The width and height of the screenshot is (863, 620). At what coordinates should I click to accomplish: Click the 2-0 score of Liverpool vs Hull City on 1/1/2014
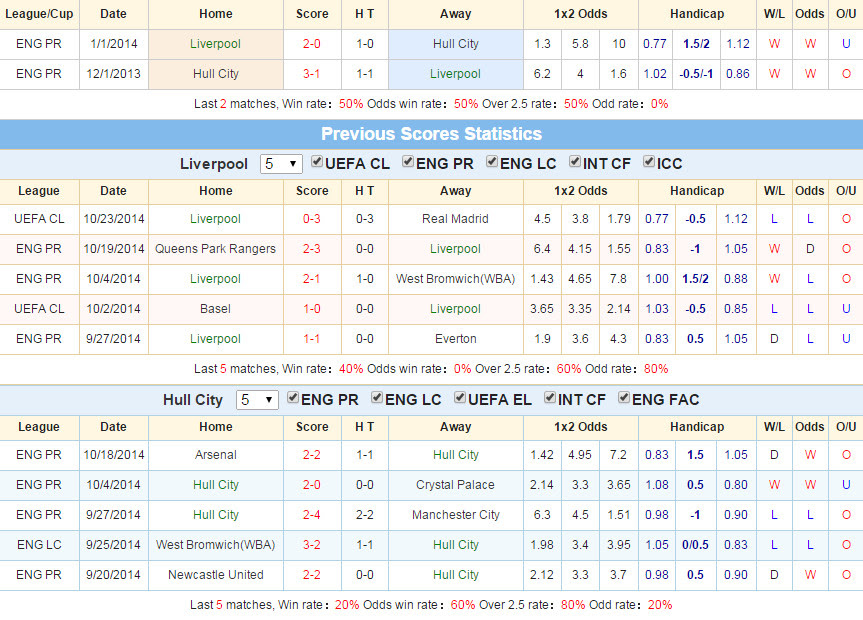coord(312,44)
